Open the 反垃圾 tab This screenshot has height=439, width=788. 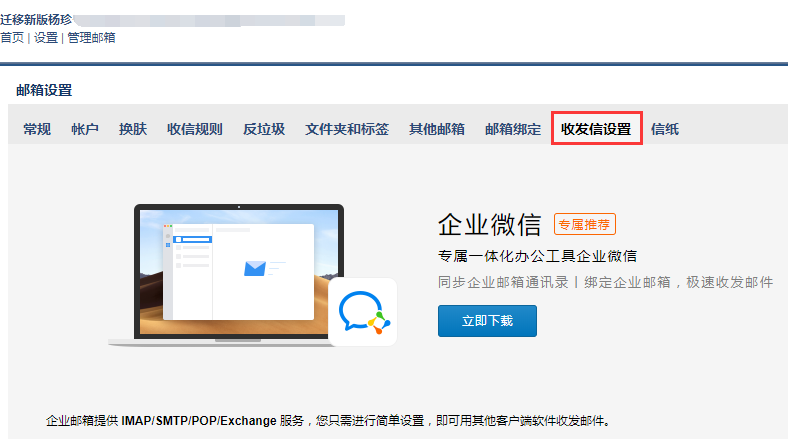tap(264, 129)
